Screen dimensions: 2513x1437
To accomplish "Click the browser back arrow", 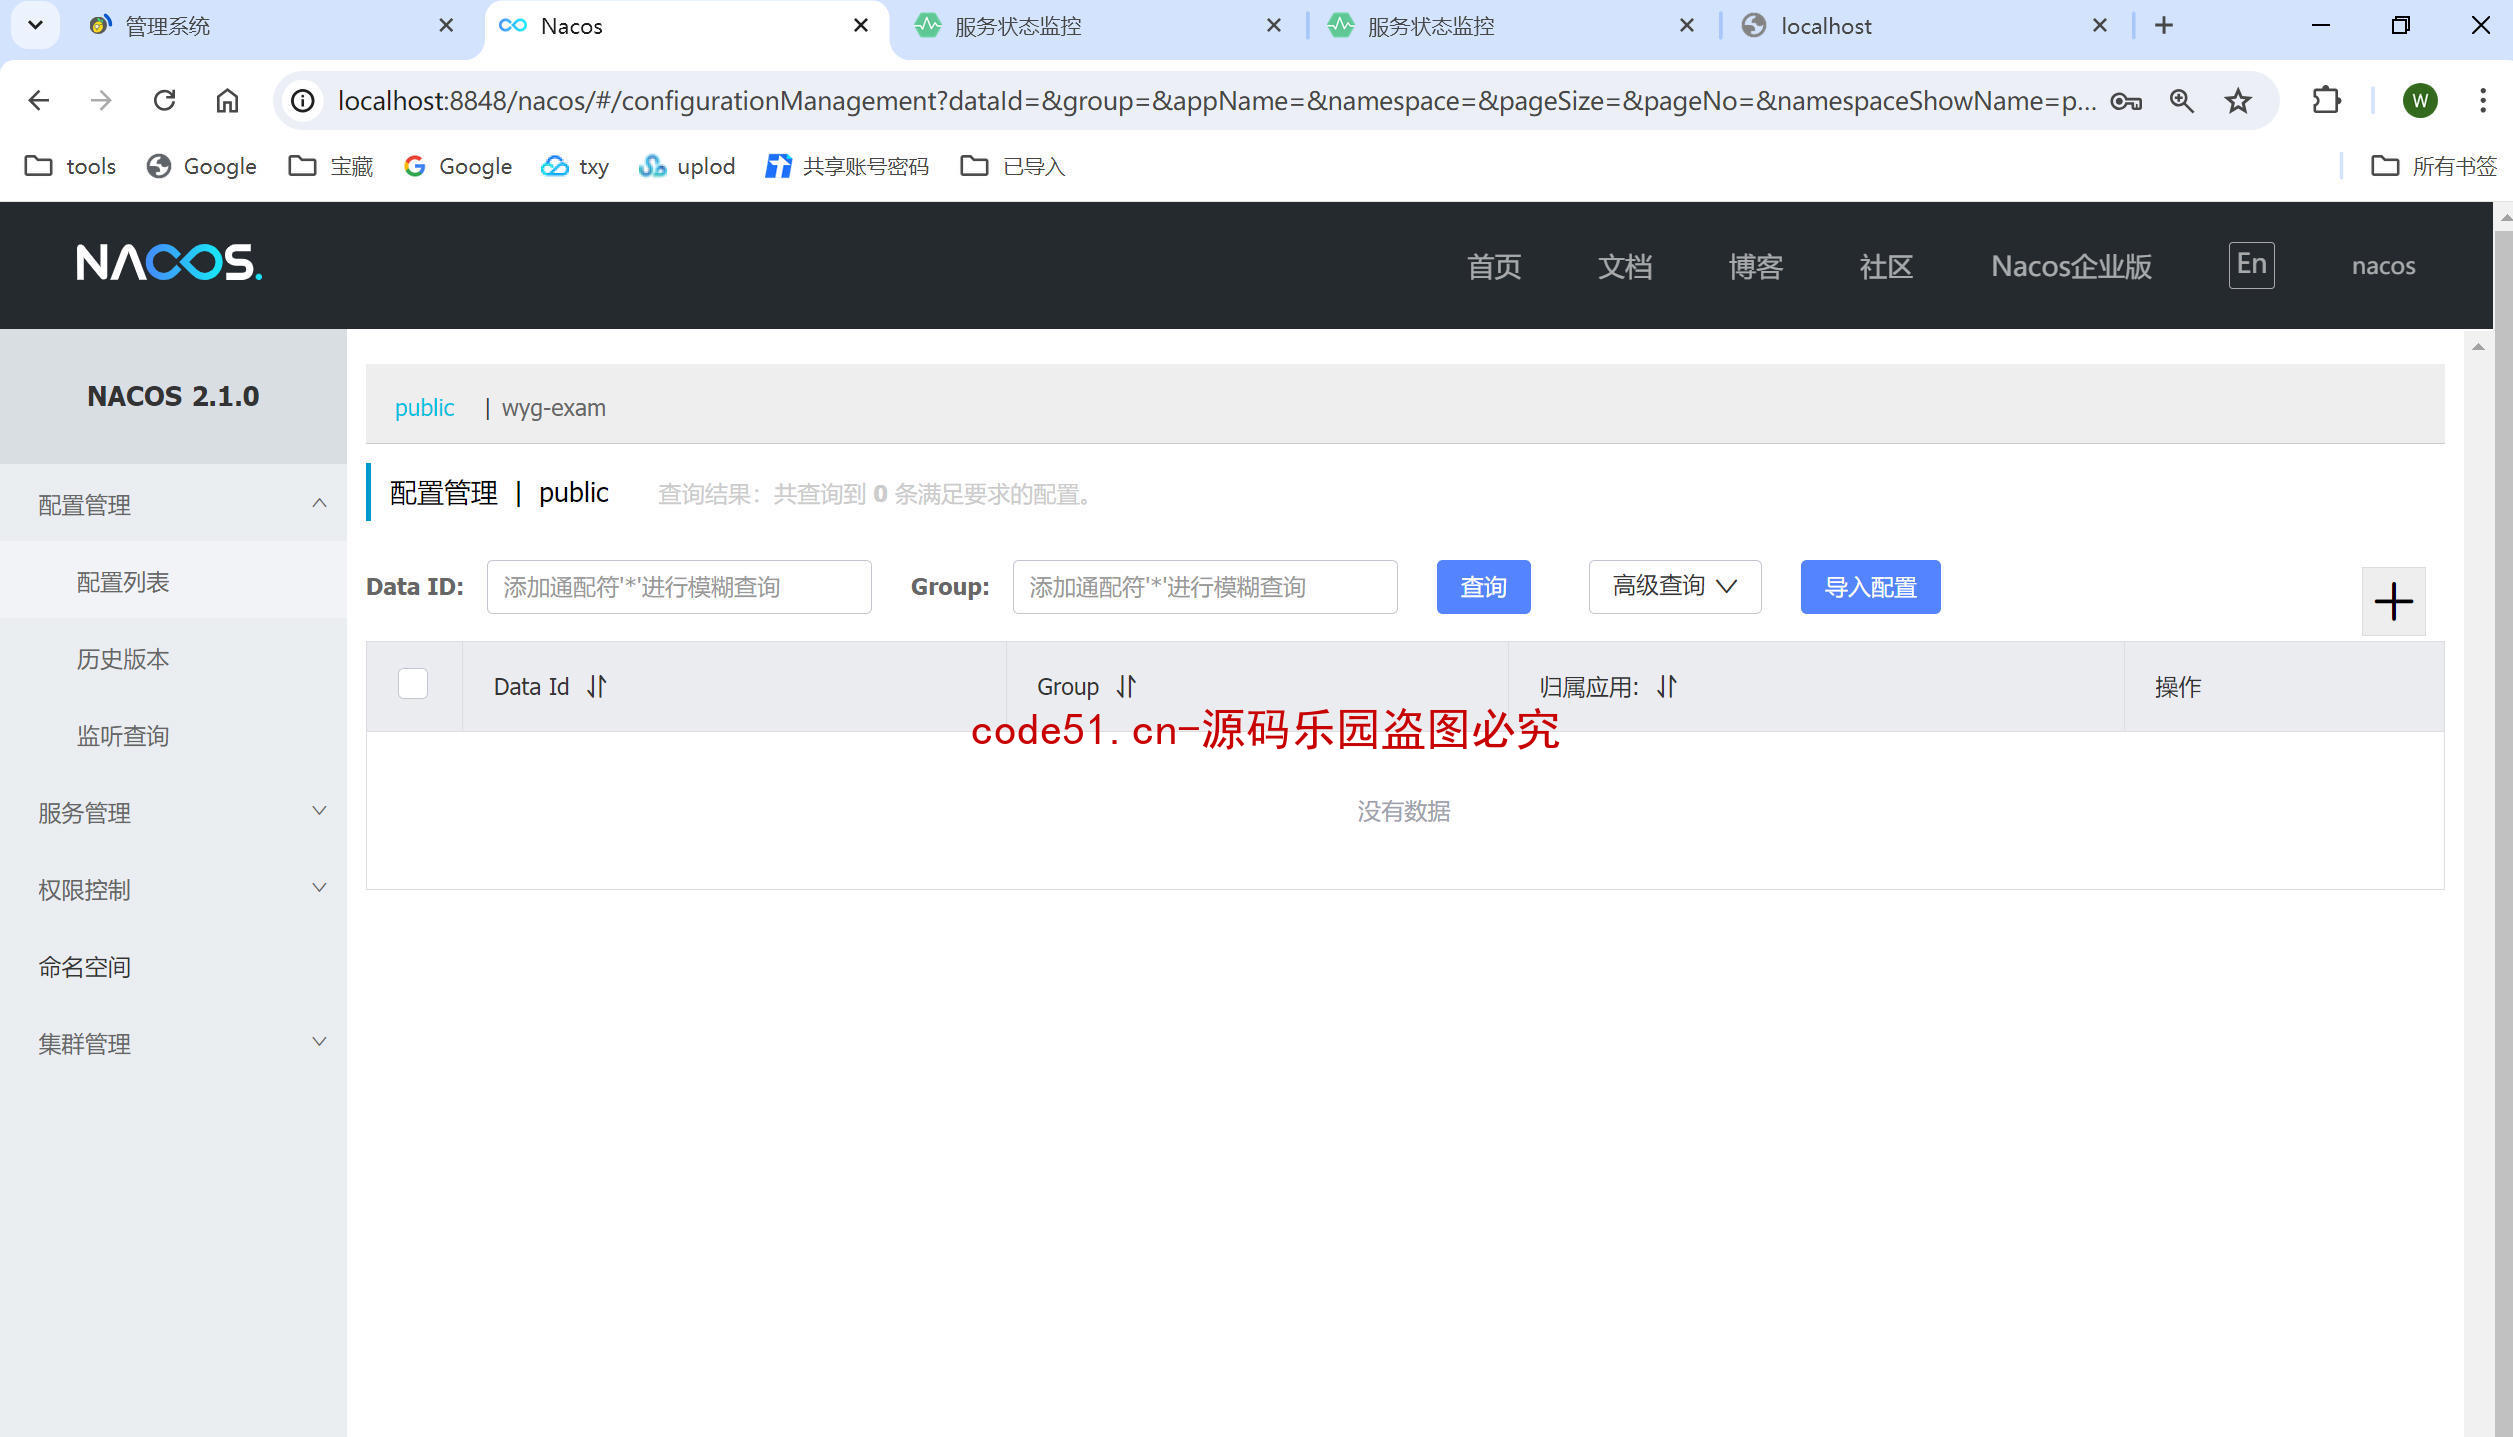I will pos(39,100).
